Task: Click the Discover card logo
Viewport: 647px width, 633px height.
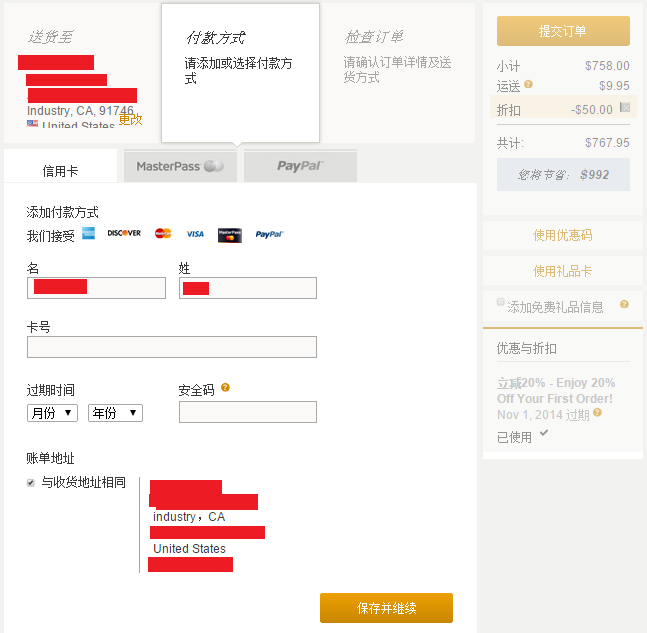Action: [124, 233]
